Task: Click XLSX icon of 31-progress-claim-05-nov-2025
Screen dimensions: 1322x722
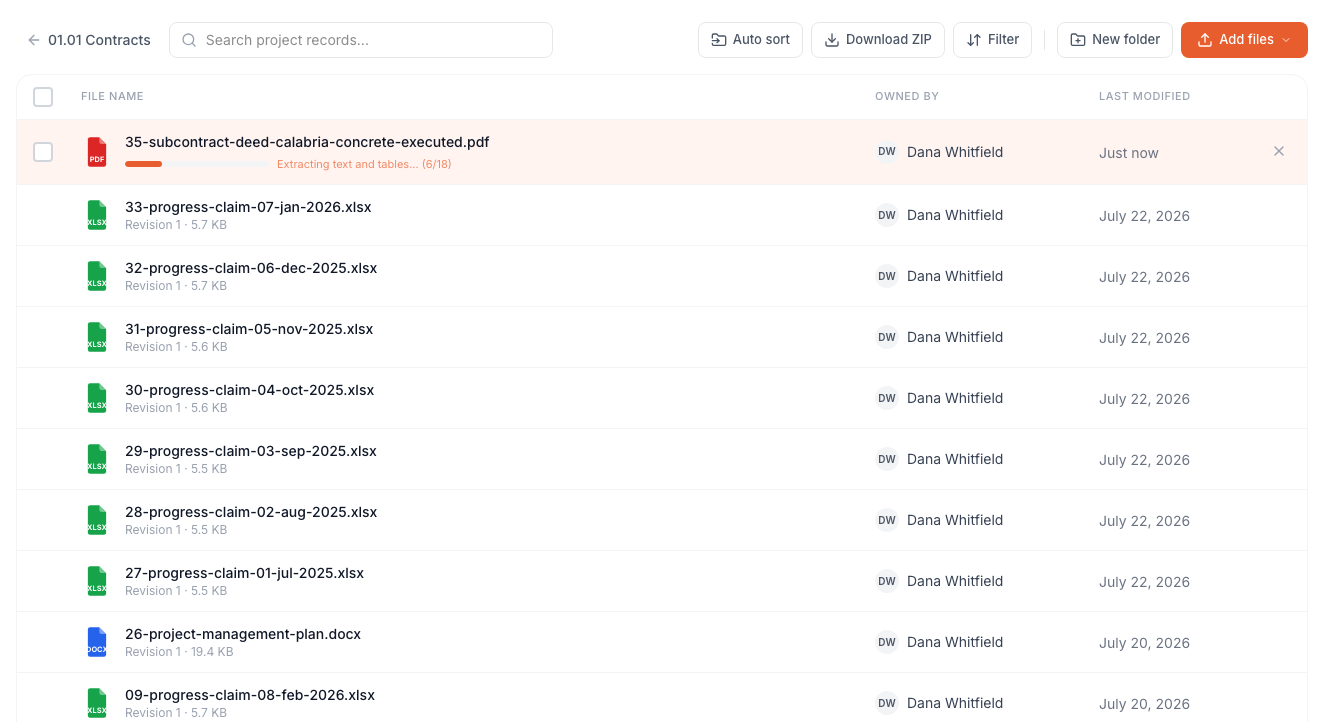Action: pos(97,337)
